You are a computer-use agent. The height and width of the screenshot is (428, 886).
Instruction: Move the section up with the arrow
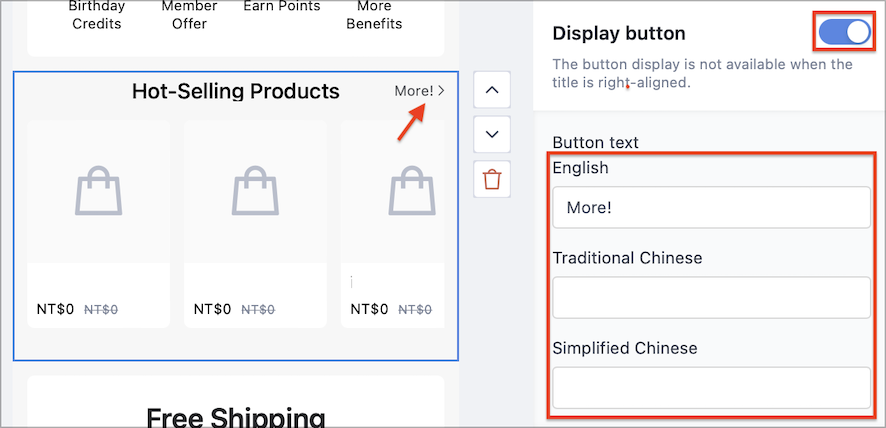[x=492, y=89]
